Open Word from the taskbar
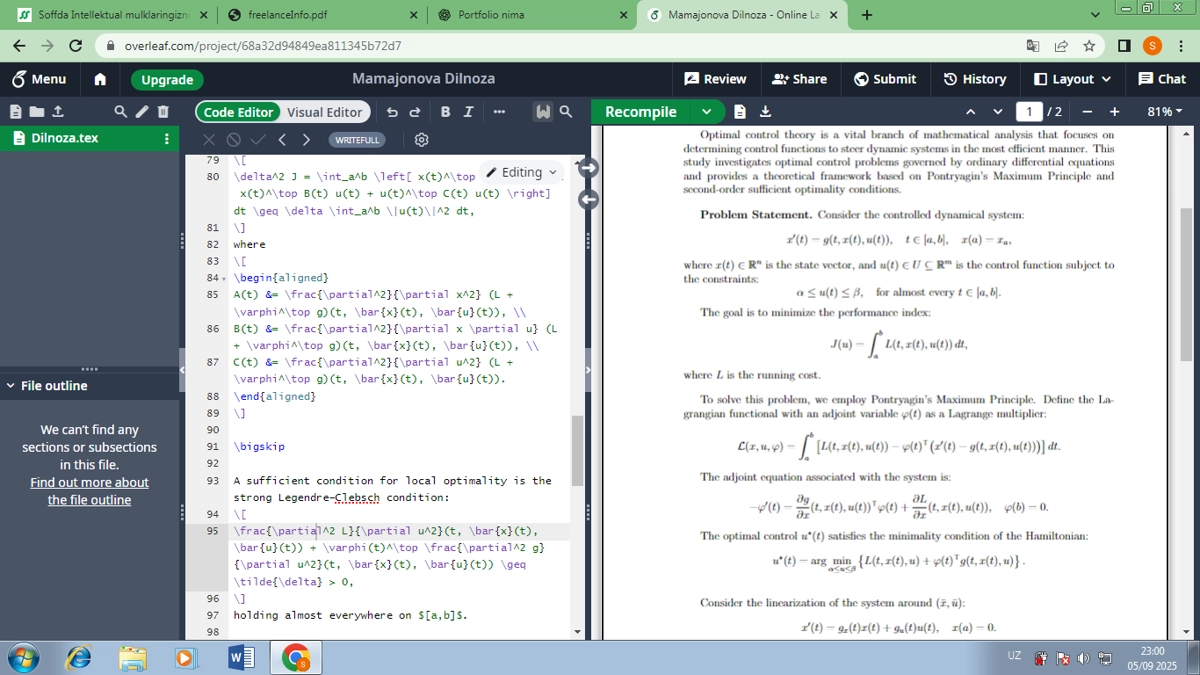Image resolution: width=1200 pixels, height=675 pixels. (241, 658)
